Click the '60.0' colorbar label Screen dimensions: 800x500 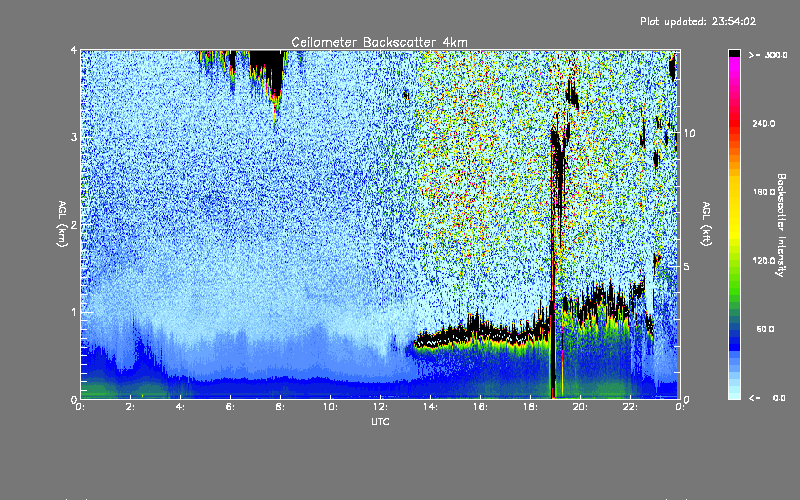765,329
